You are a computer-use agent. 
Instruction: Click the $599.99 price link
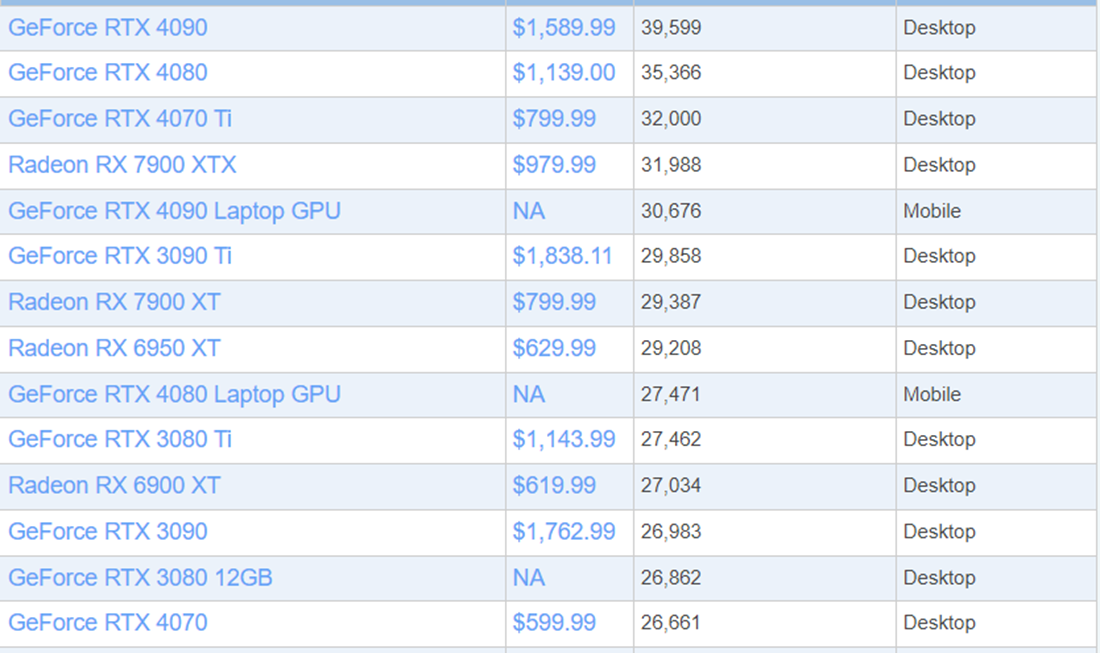[x=554, y=623]
